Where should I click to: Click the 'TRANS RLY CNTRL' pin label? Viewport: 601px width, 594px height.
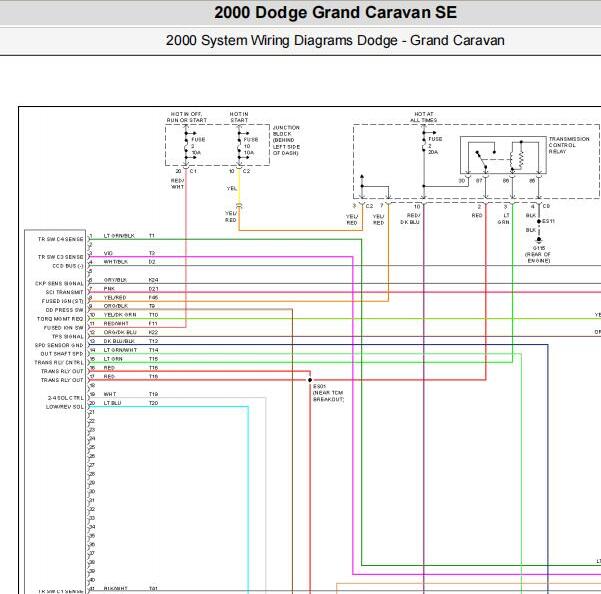59,363
